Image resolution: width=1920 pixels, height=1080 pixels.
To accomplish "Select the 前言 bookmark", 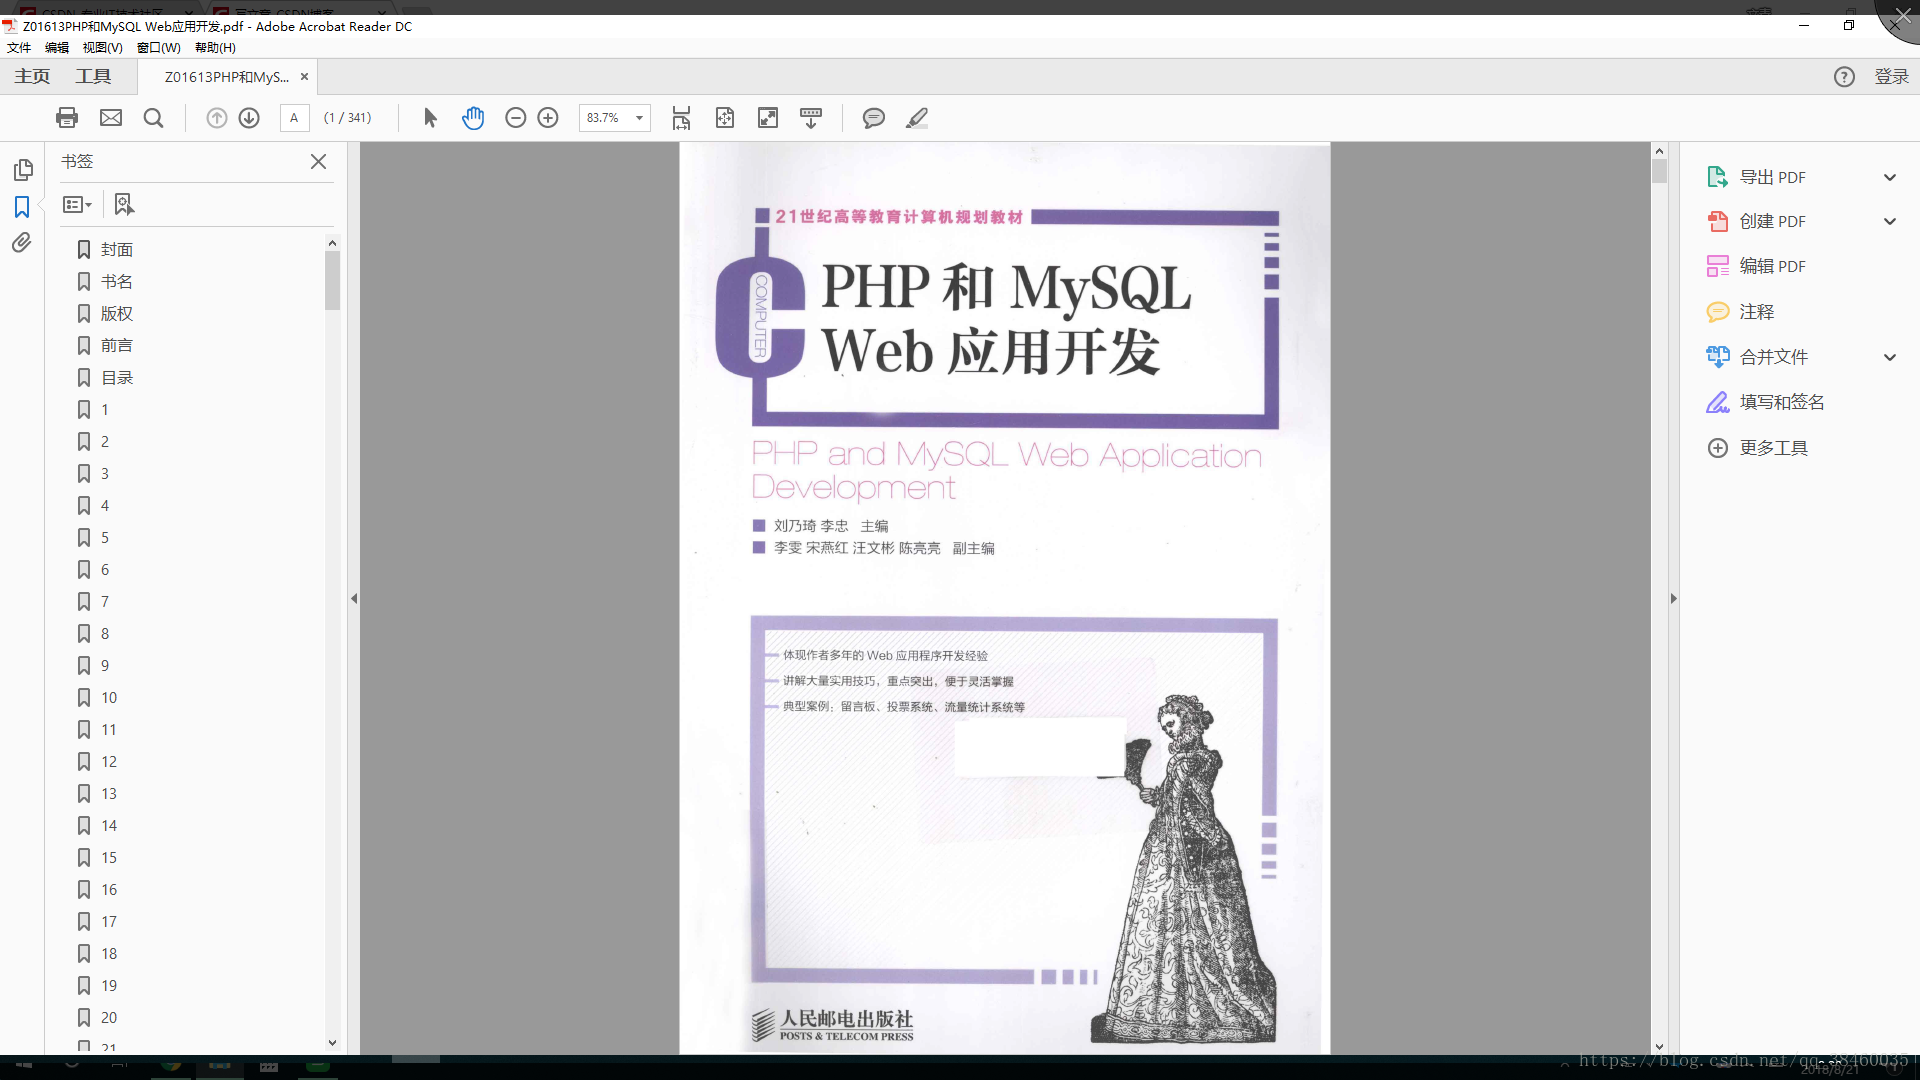I will (117, 346).
